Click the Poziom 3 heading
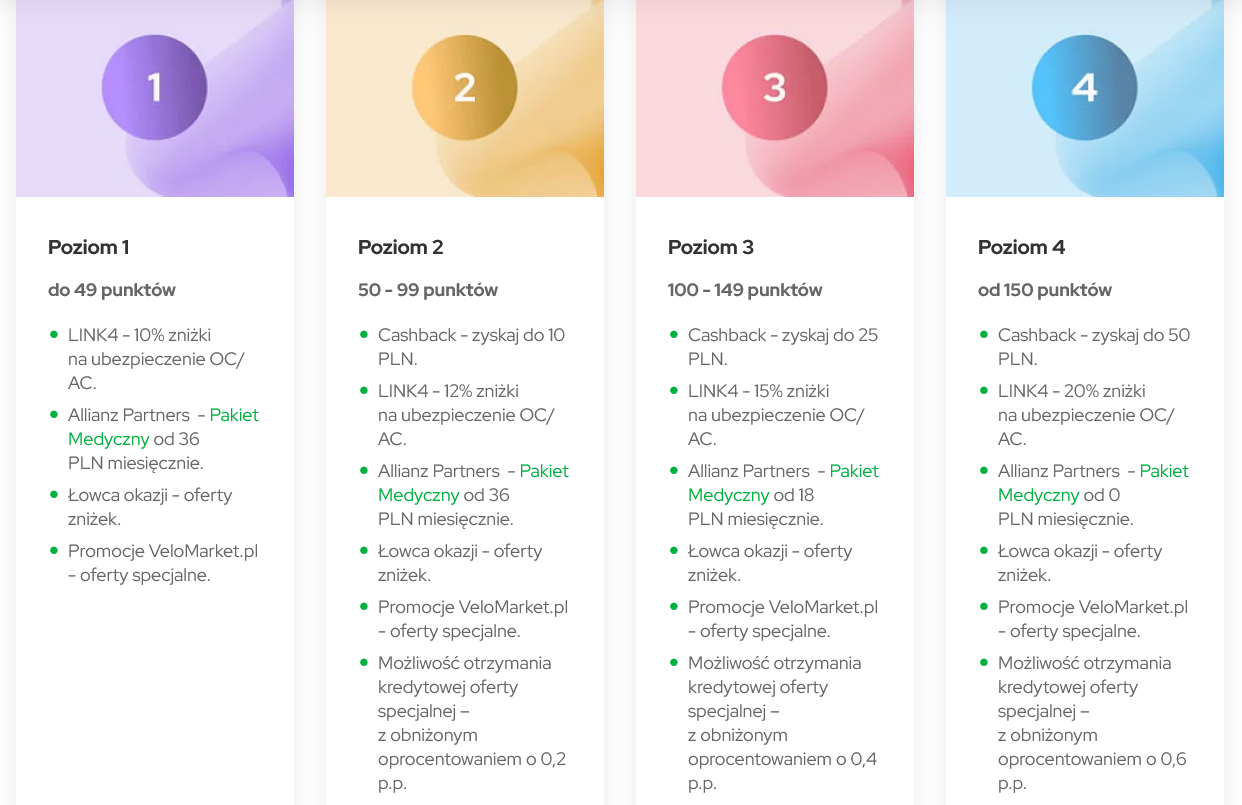The height and width of the screenshot is (805, 1242). click(711, 247)
